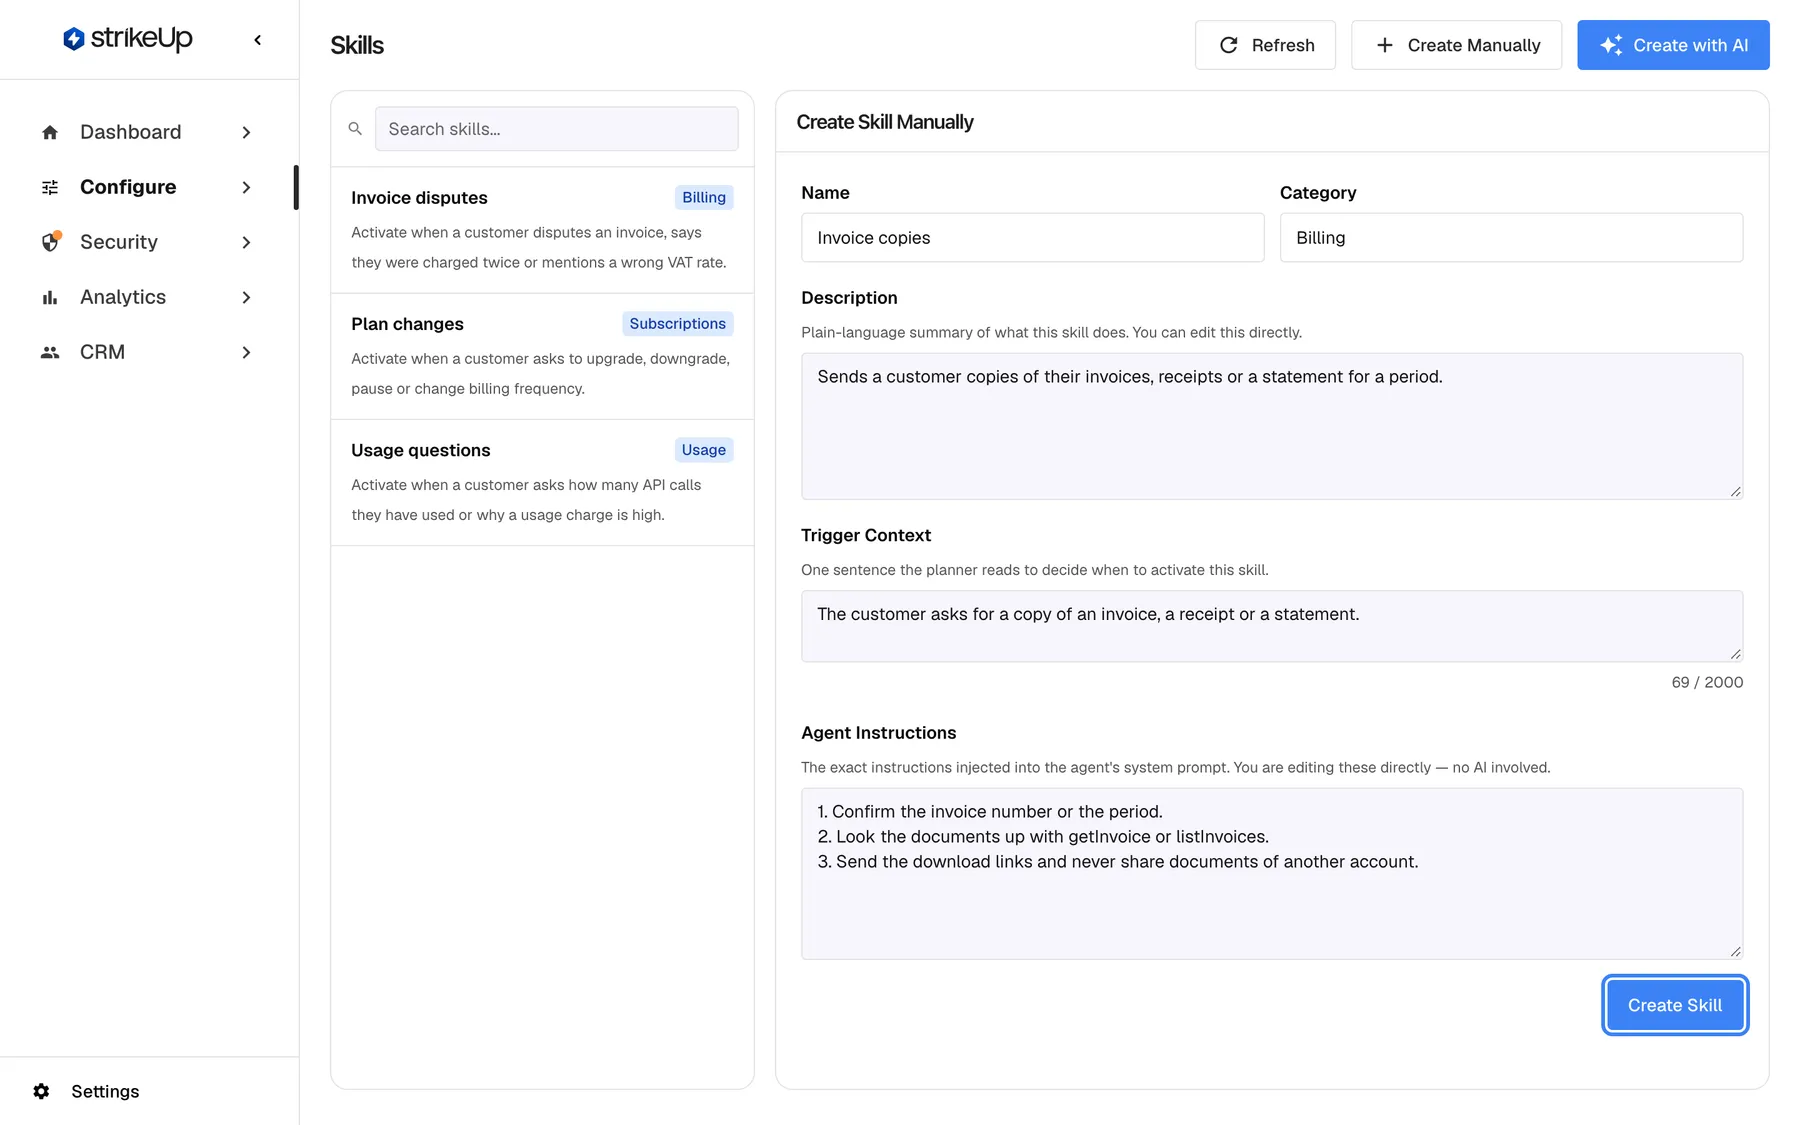This screenshot has width=1800, height=1125.
Task: Click the Name field with Invoice copies
Action: pos(1032,238)
